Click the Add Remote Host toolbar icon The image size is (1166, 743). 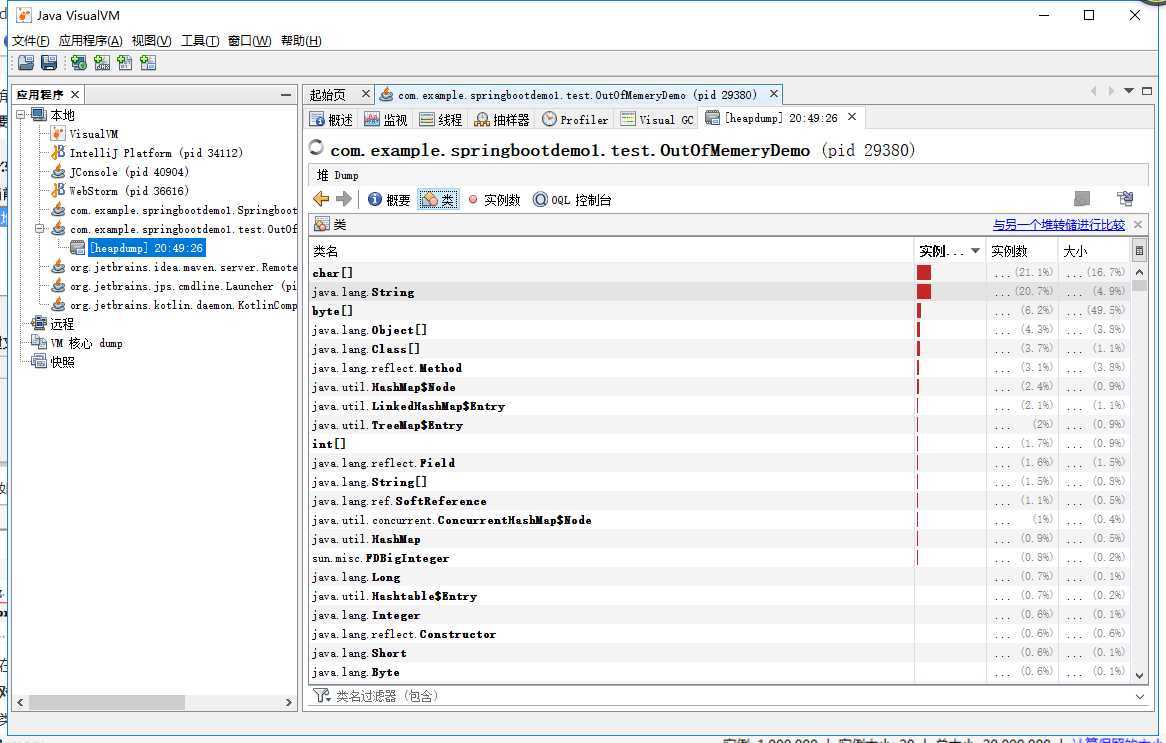(x=79, y=63)
